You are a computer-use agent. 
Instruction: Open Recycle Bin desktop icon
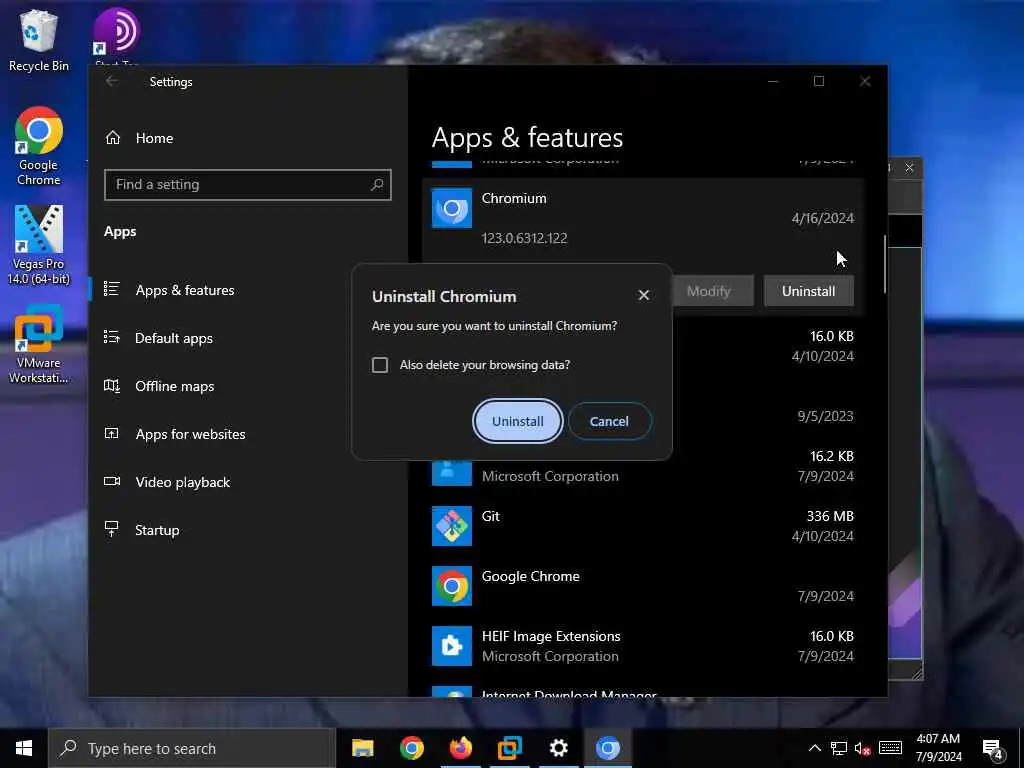(39, 41)
